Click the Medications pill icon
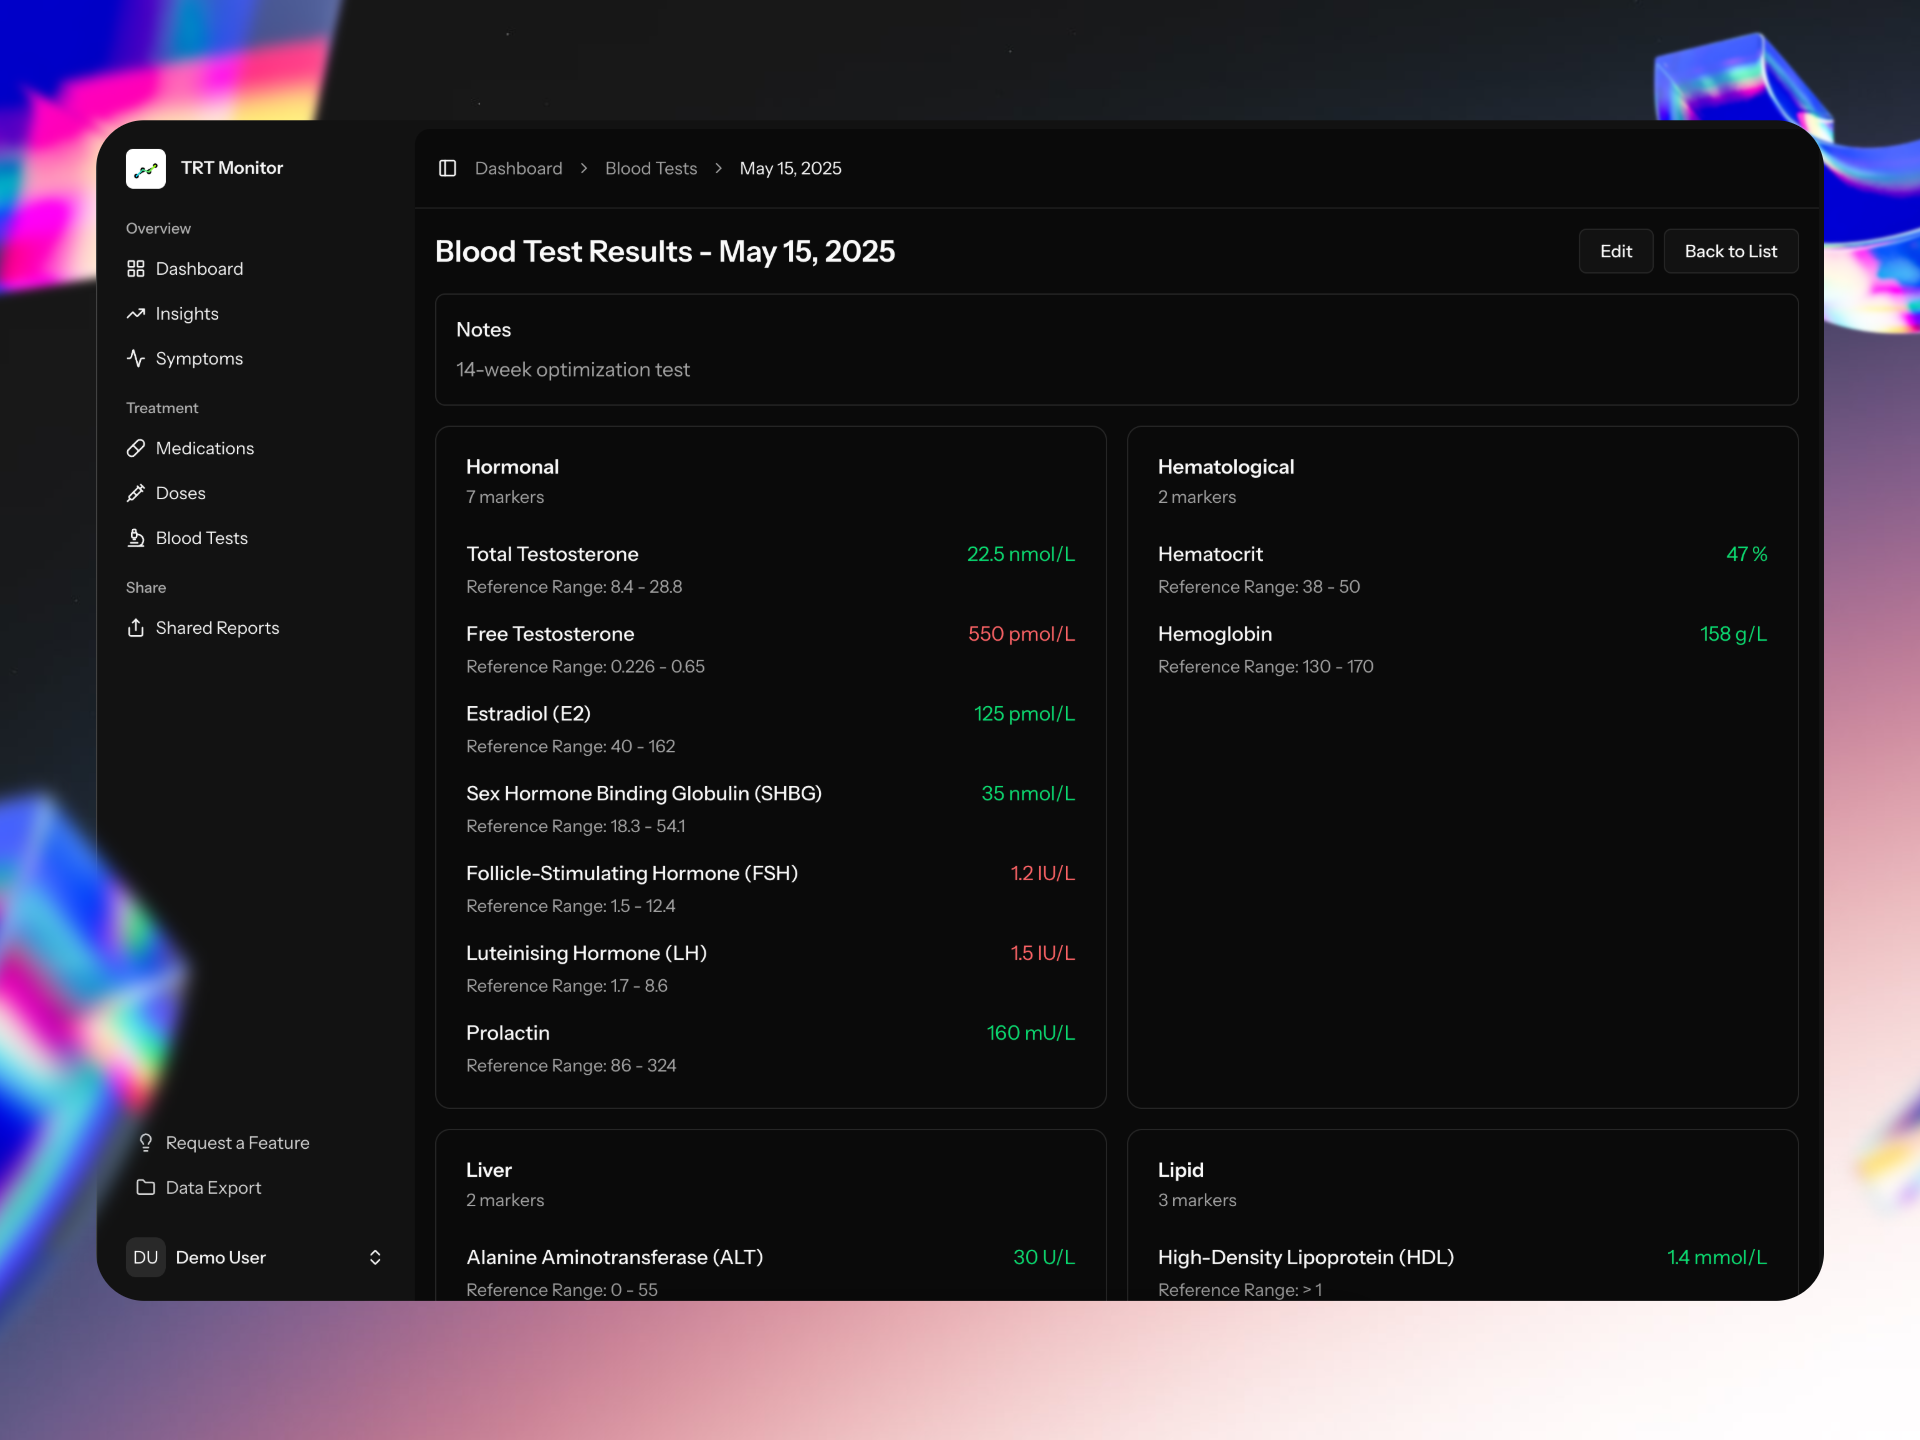 tap(136, 448)
